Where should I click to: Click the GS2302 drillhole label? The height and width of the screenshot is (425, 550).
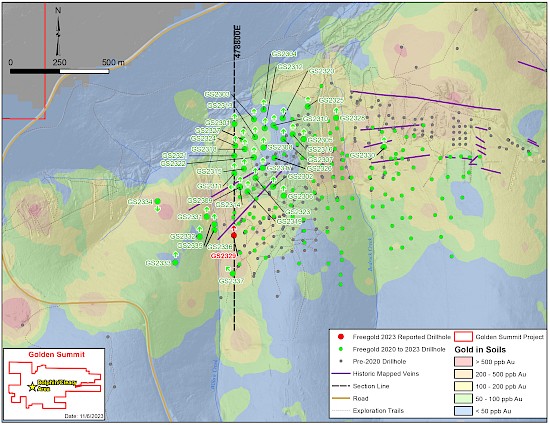pyautogui.click(x=300, y=176)
